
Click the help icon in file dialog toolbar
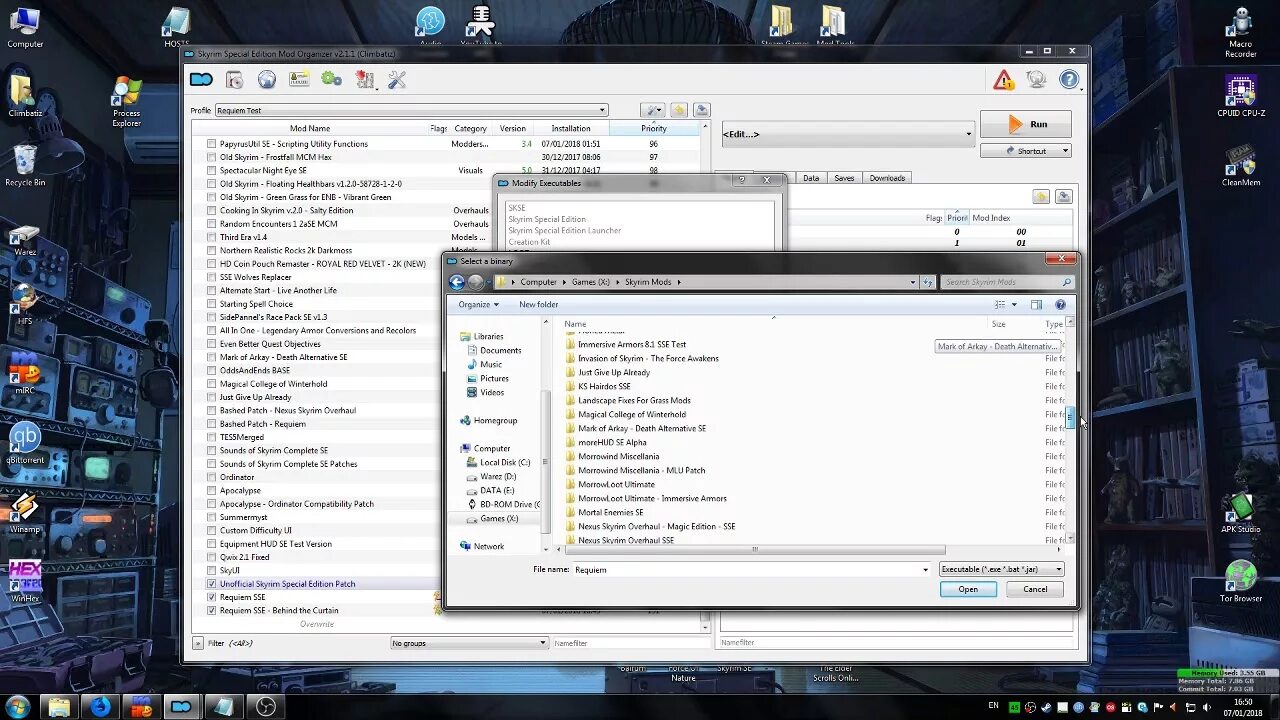tap(1060, 304)
